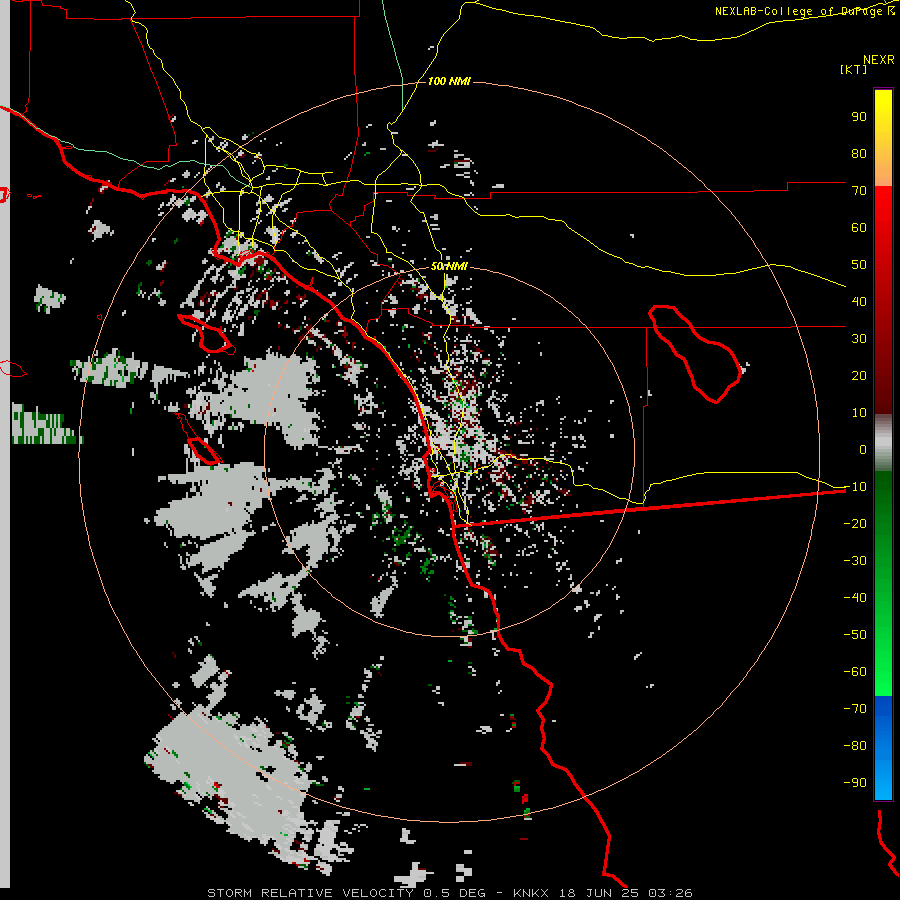Click the -10 value on velocity scale
Image resolution: width=900 pixels, height=900 pixels.
pyautogui.click(x=855, y=487)
